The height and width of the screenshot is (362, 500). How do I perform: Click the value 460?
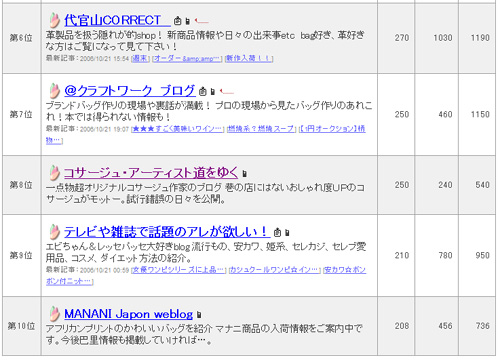445,115
